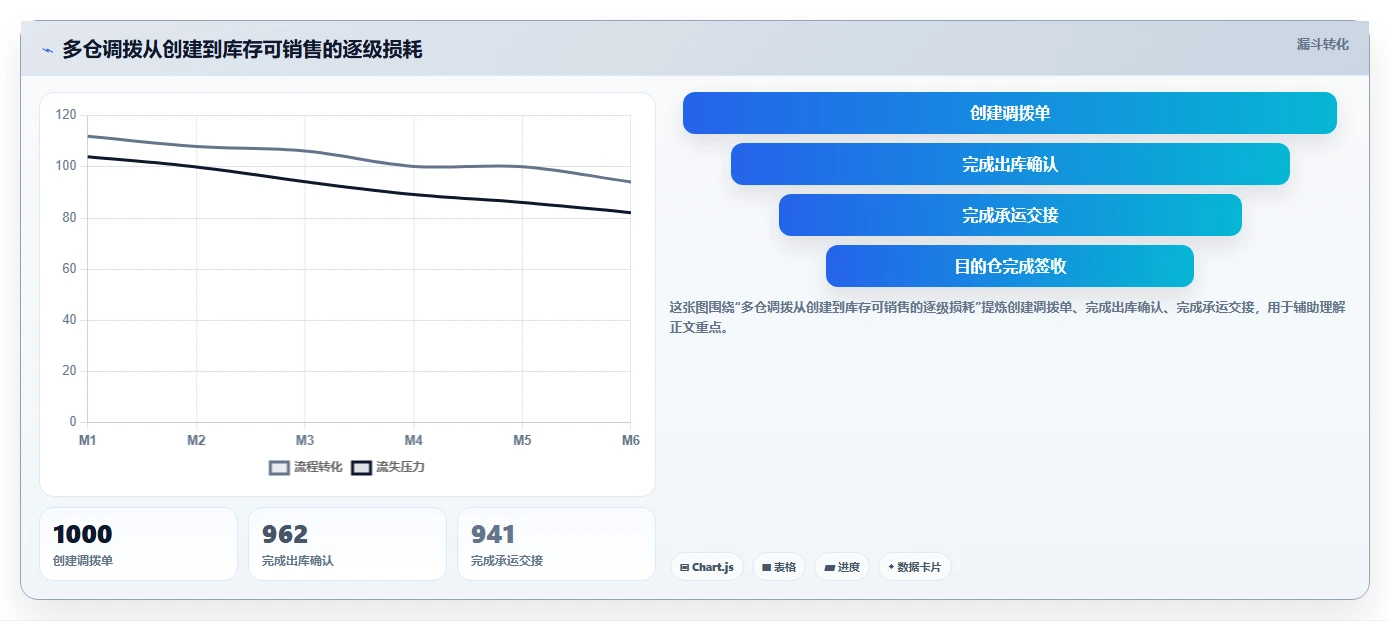The height and width of the screenshot is (621, 1390).
Task: Click the M3 axis label
Action: 305,441
